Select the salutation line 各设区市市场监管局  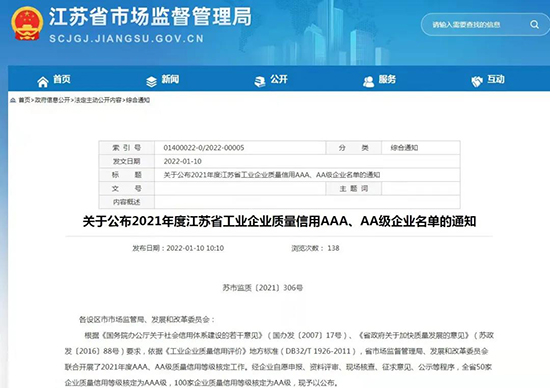pos(147,320)
